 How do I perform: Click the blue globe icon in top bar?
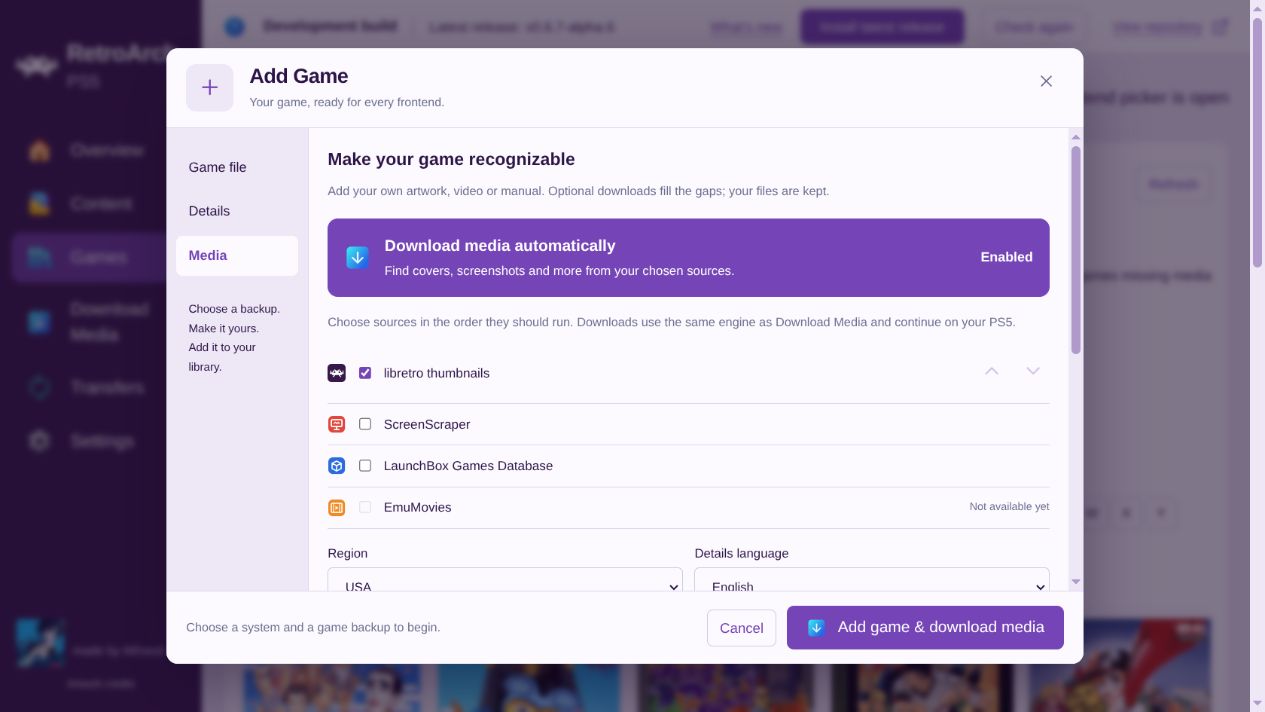point(234,27)
